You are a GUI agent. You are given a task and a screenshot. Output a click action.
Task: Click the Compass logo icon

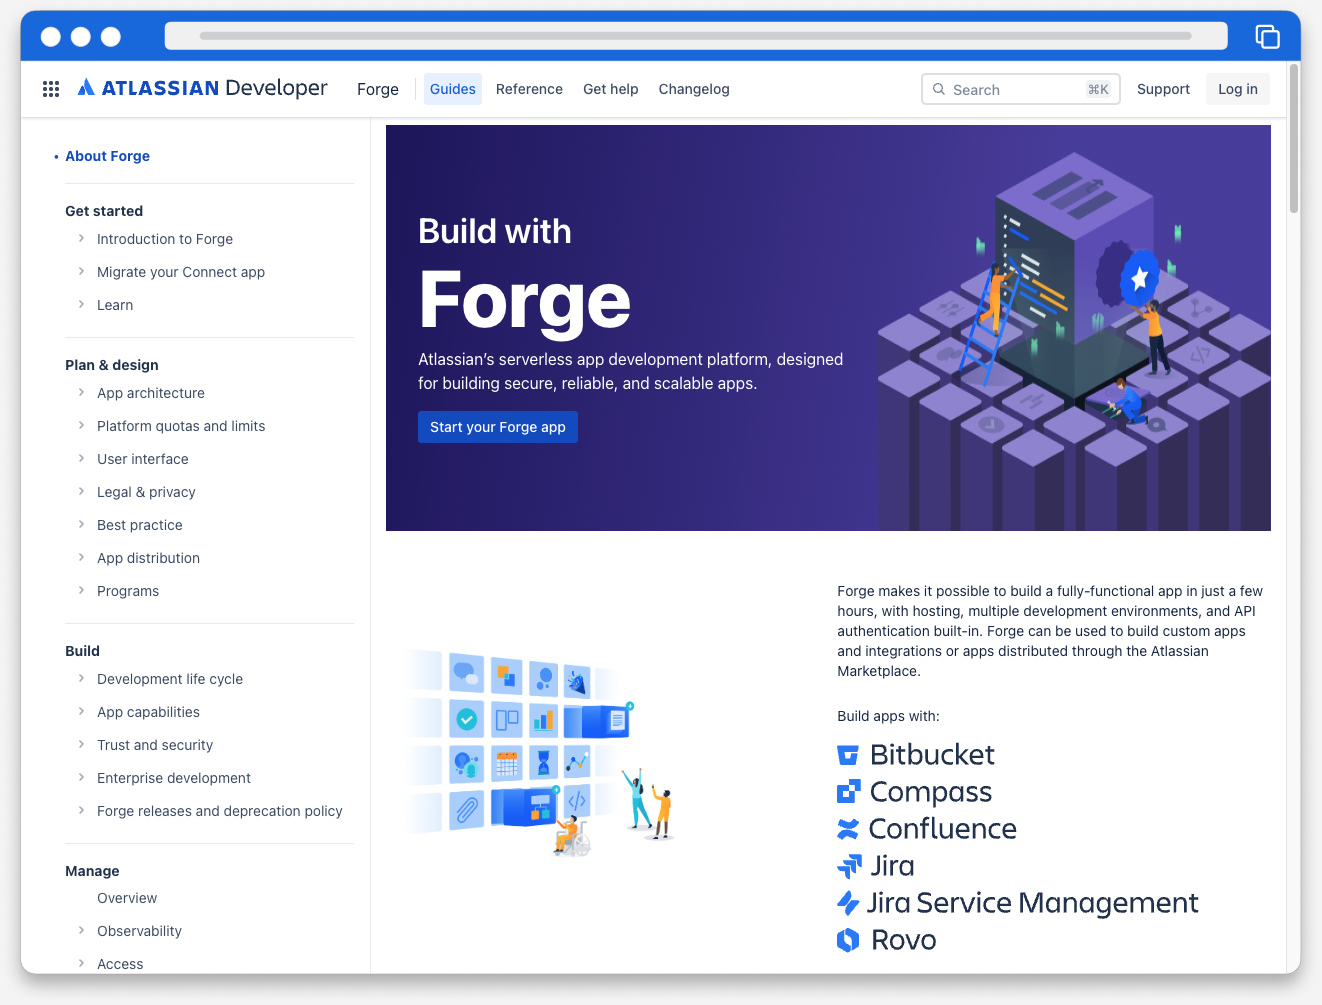[848, 792]
